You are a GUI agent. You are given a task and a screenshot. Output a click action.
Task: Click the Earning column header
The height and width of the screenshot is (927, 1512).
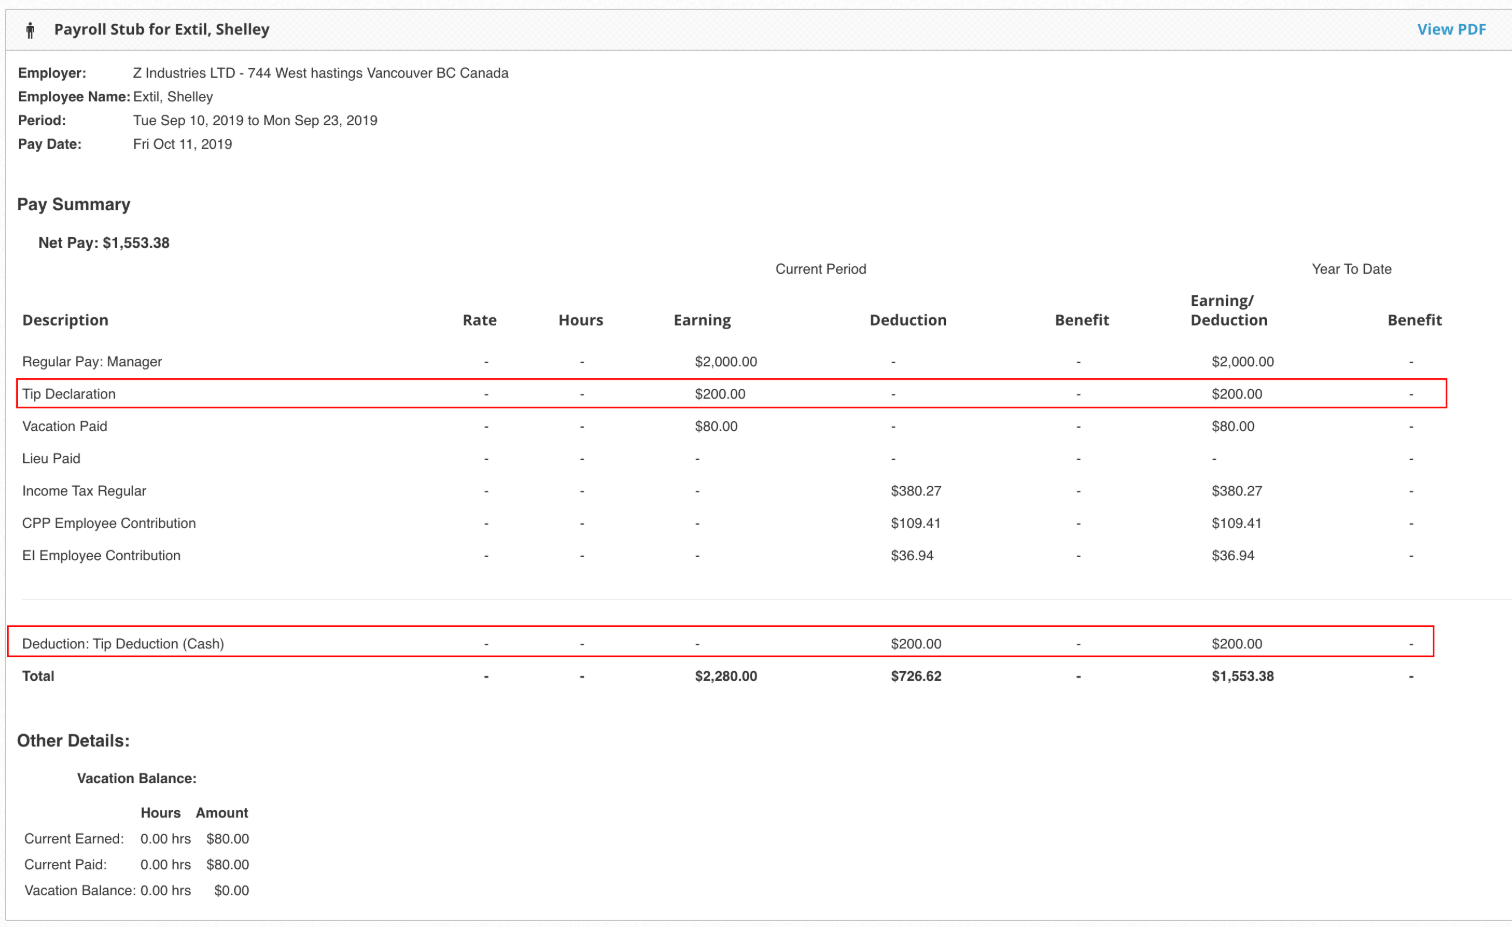point(702,320)
